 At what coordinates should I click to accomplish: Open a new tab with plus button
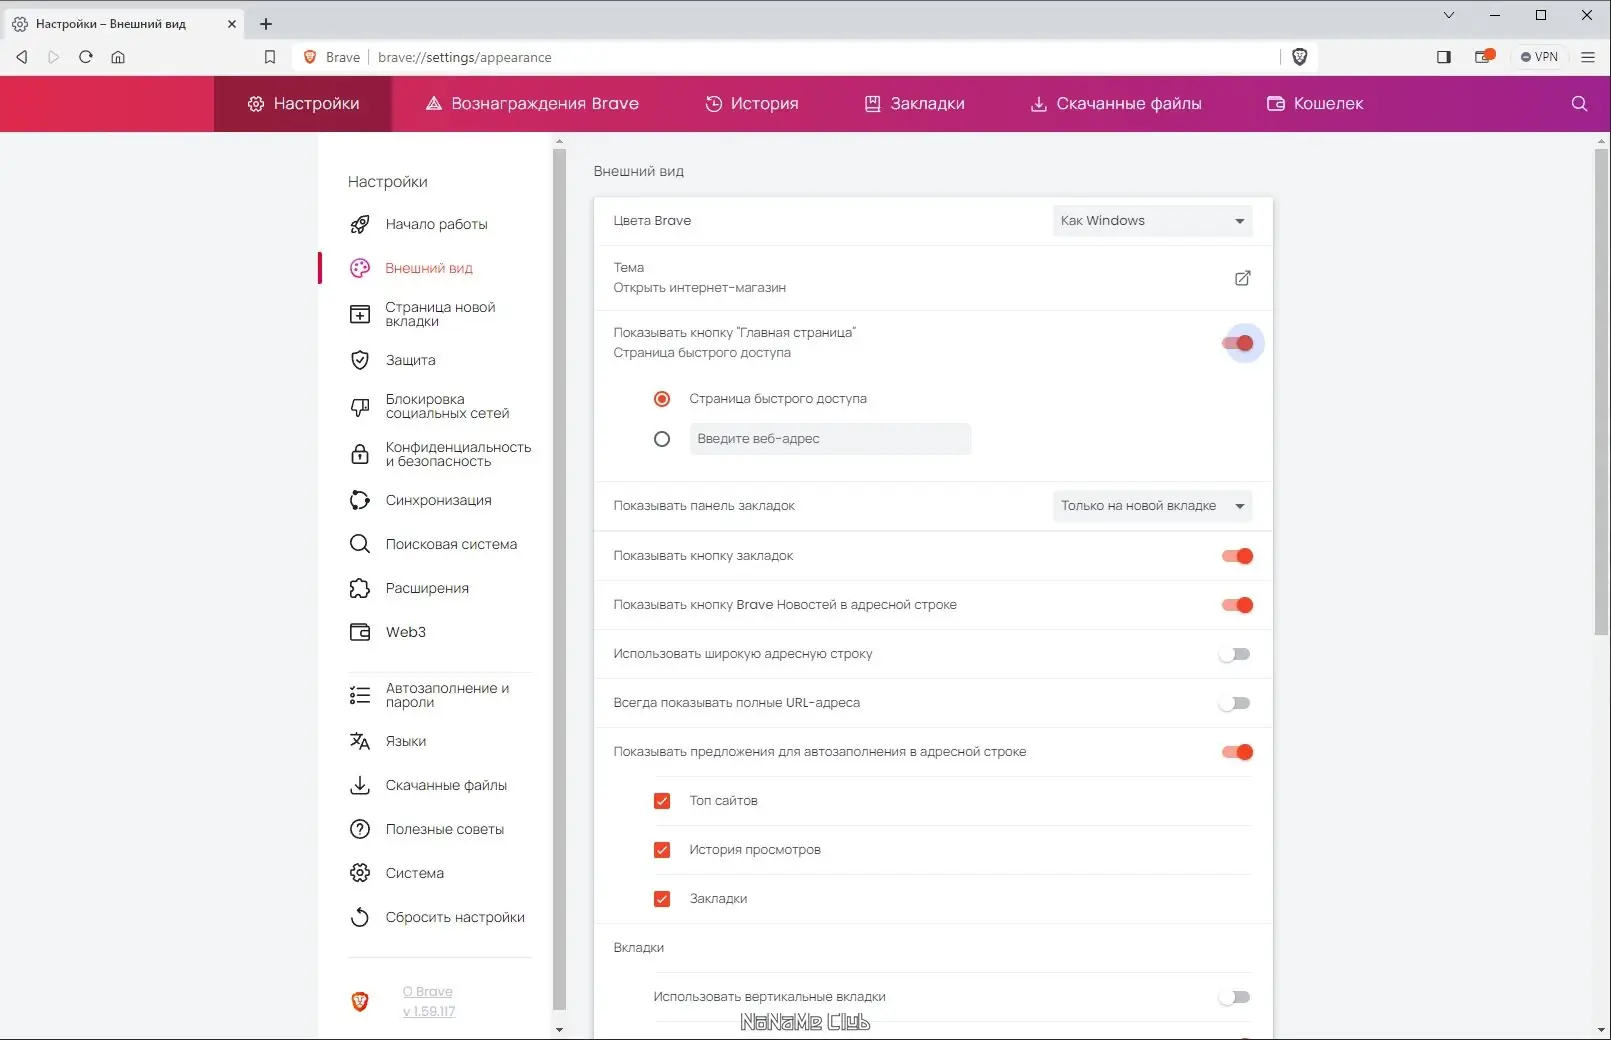tap(266, 24)
